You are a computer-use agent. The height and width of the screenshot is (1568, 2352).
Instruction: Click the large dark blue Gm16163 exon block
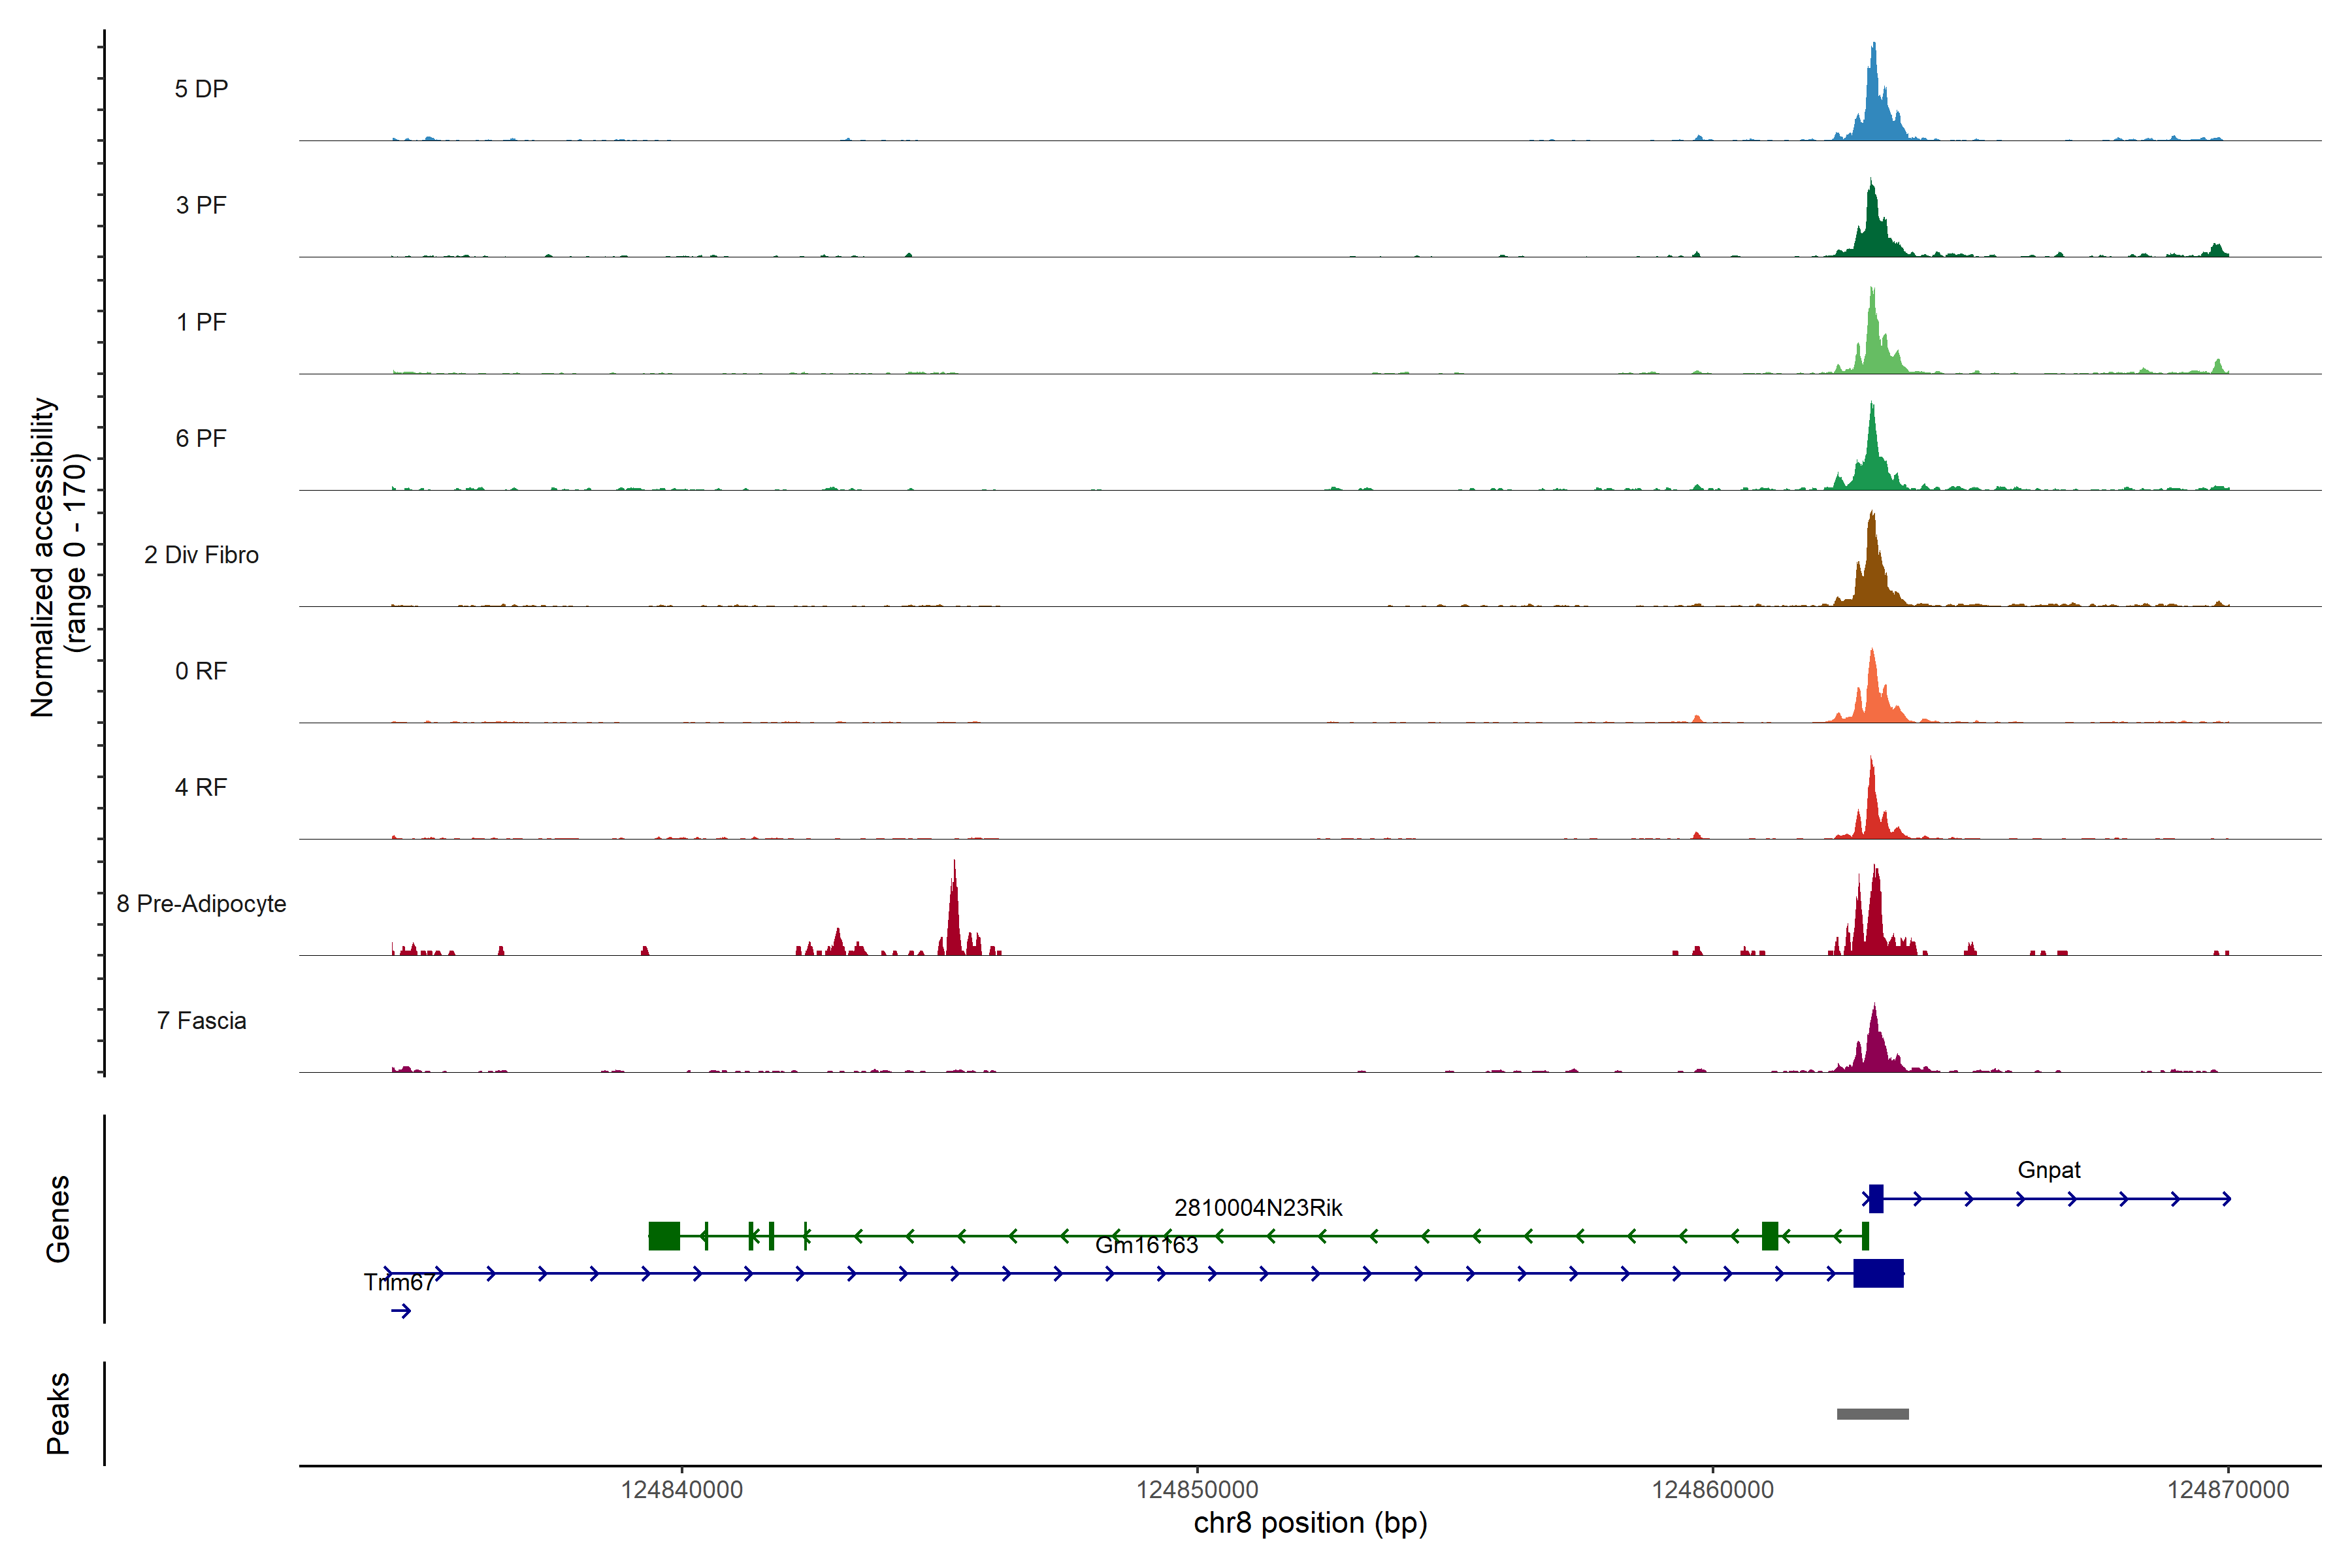(x=1878, y=1273)
